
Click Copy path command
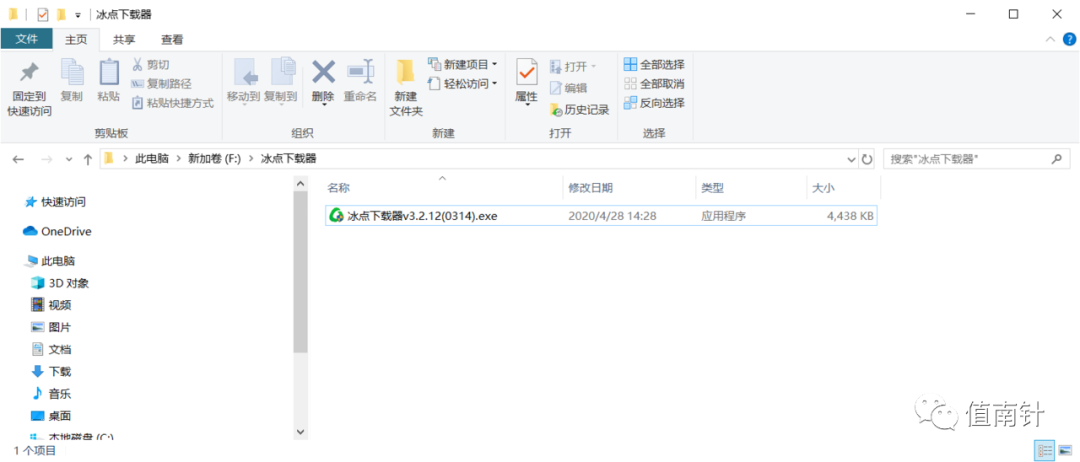[x=161, y=84]
